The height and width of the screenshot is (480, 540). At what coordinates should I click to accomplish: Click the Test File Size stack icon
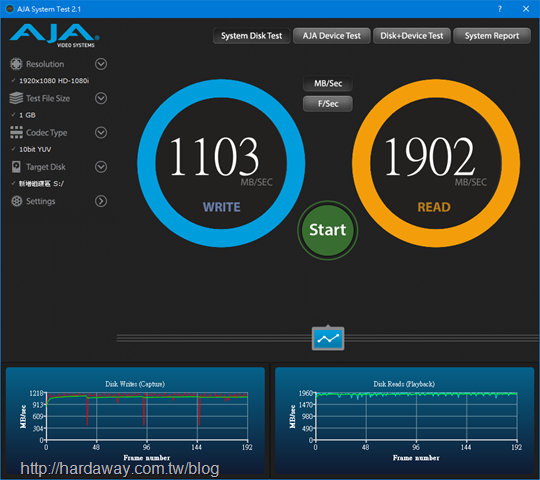pos(16,98)
